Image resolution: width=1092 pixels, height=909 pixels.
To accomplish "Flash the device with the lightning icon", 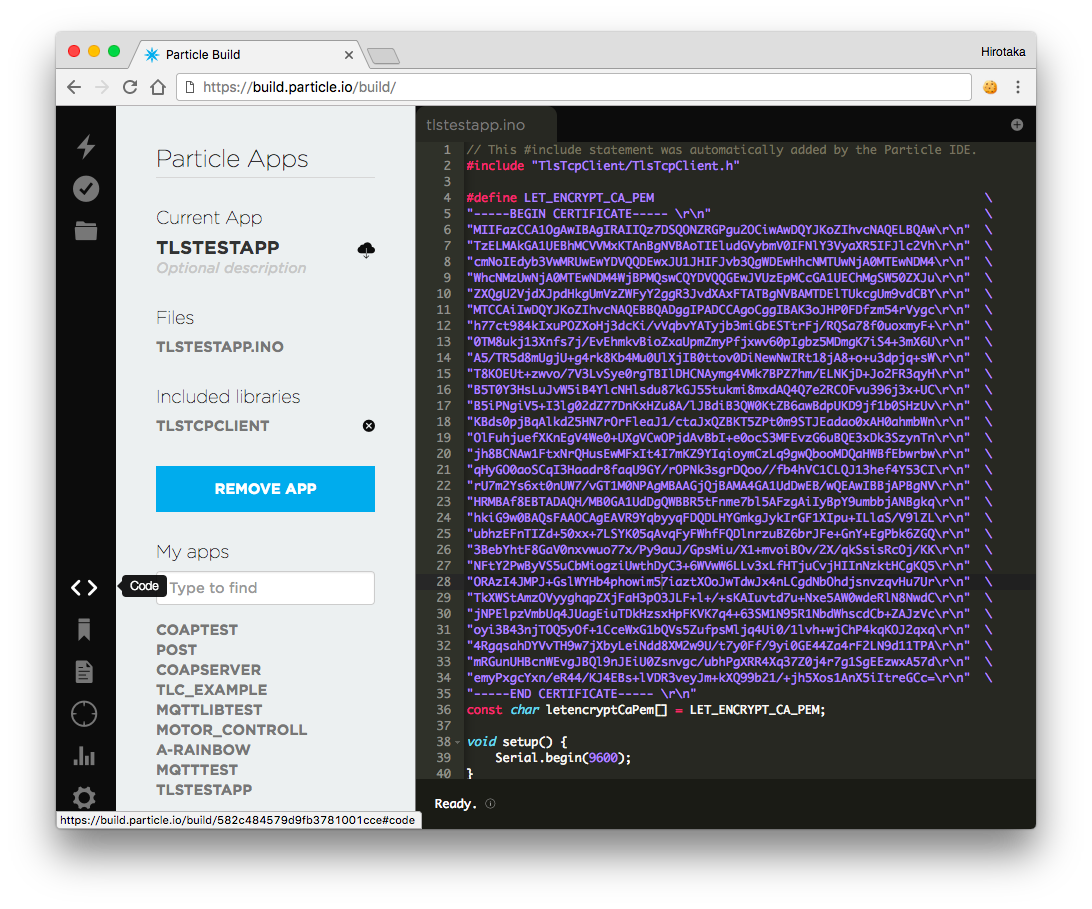I will tap(86, 146).
